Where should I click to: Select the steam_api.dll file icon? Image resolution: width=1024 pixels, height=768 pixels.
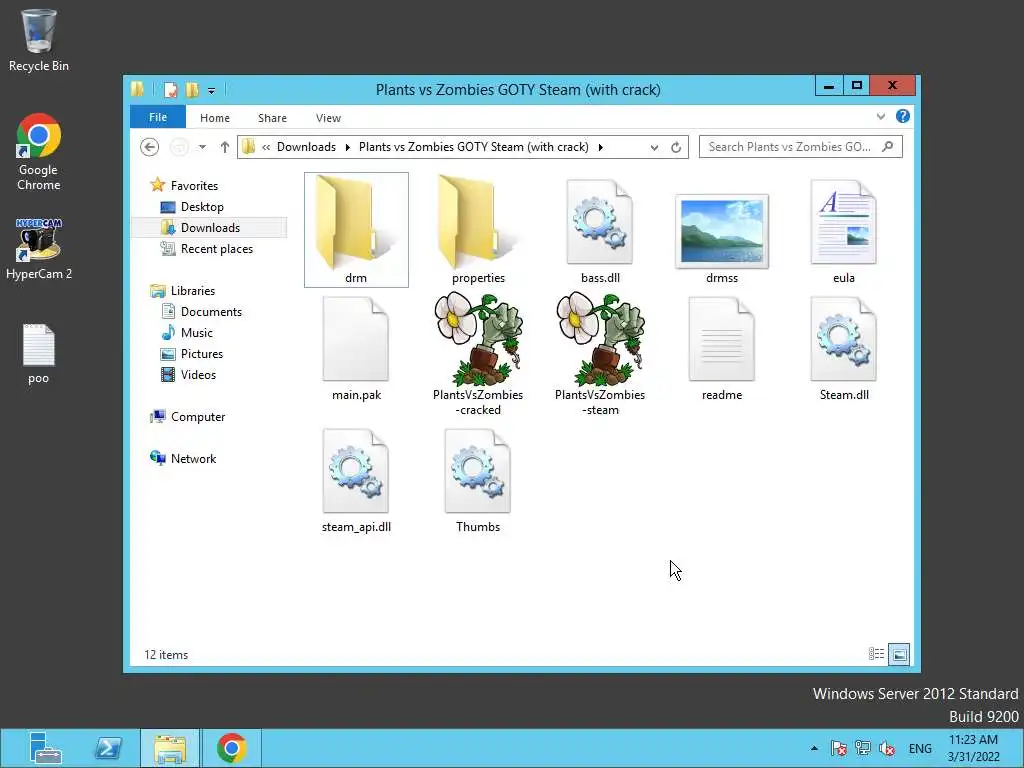click(x=356, y=471)
